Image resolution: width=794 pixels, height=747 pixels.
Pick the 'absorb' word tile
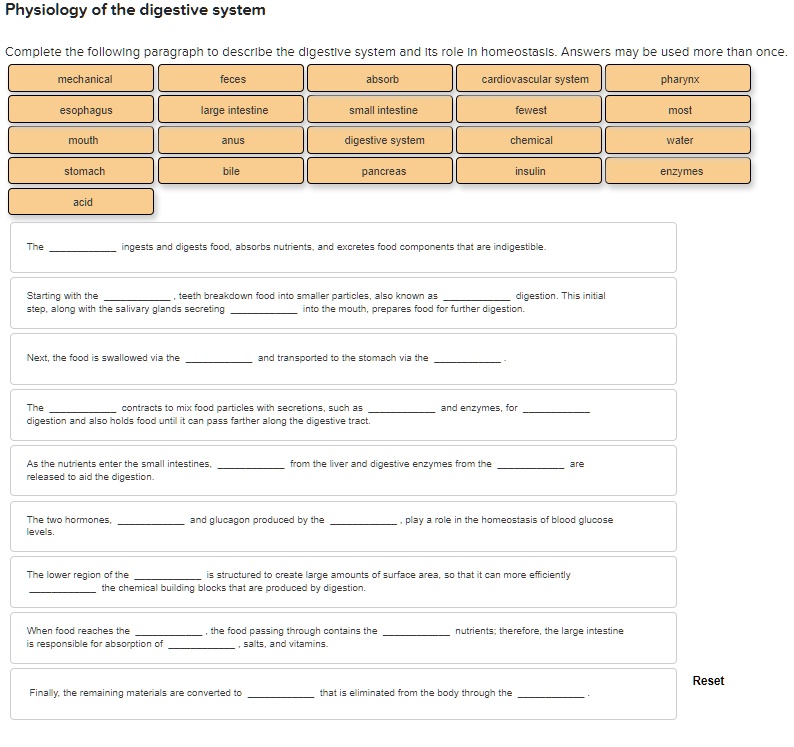[x=381, y=79]
